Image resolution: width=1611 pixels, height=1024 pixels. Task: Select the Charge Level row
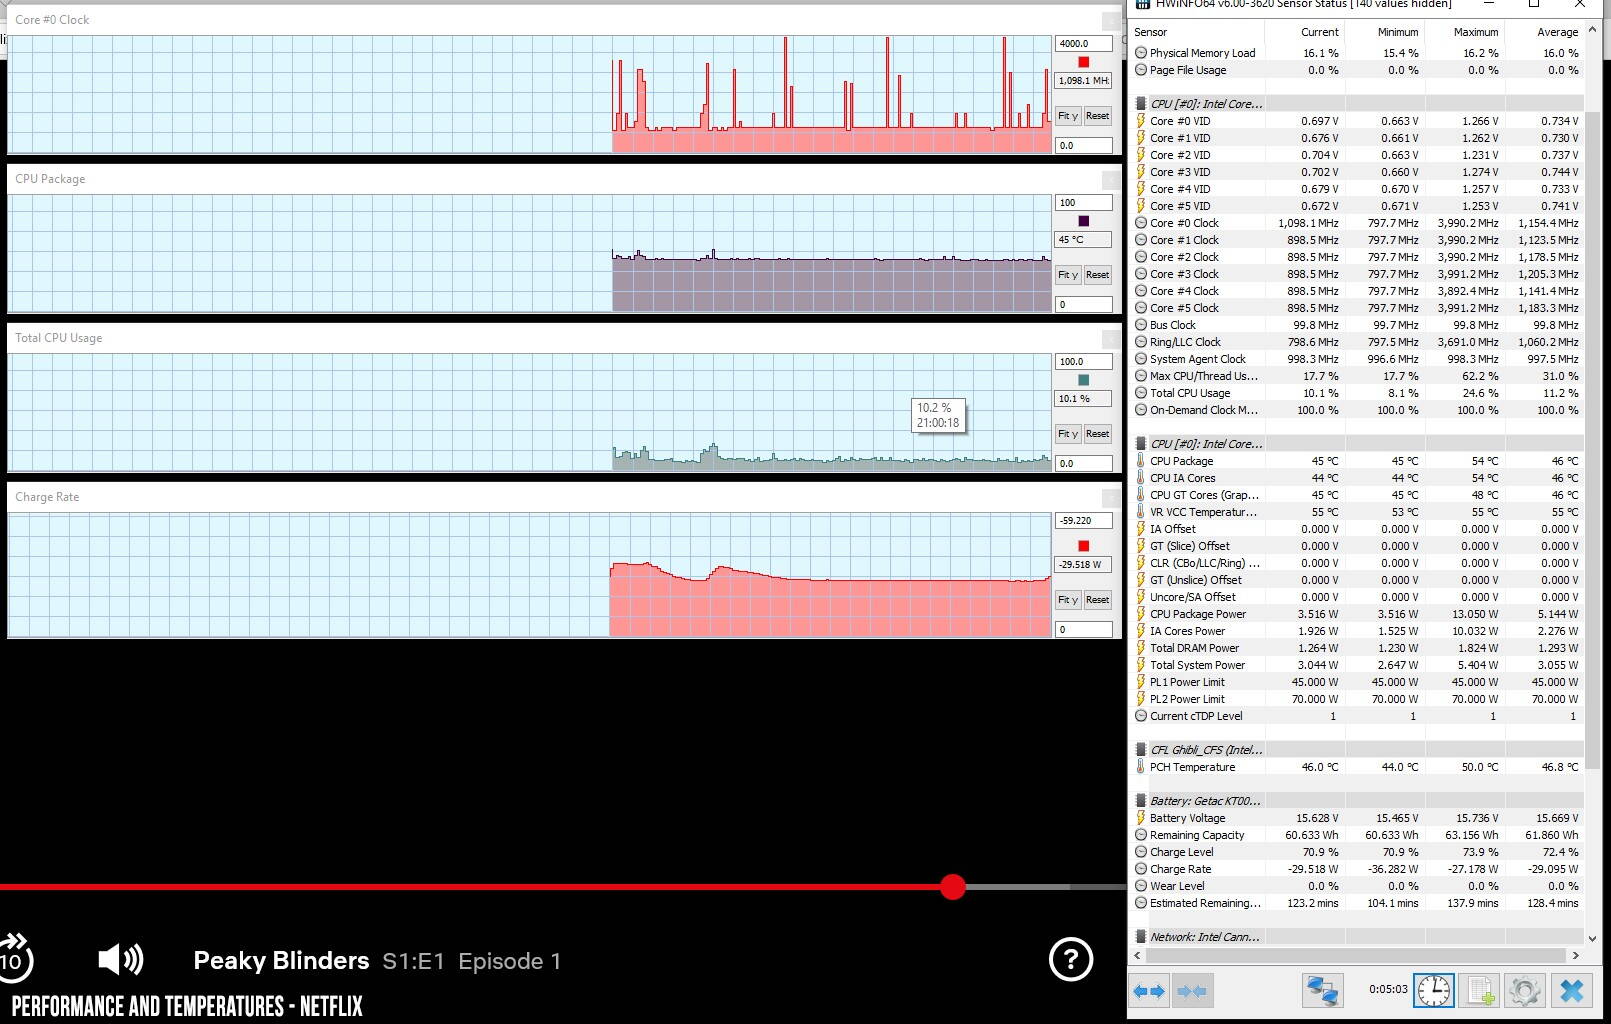click(1358, 852)
